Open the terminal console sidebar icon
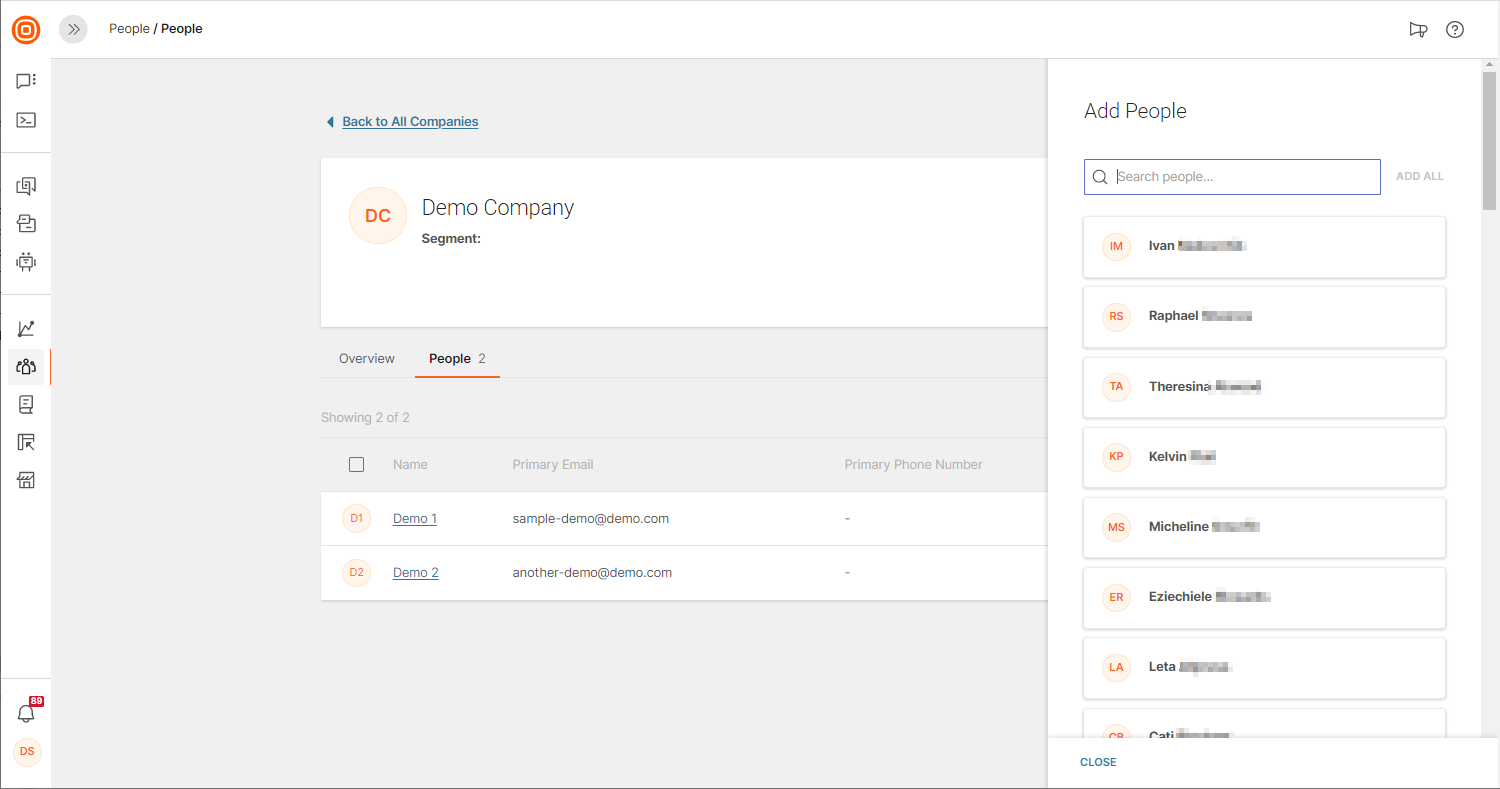The image size is (1500, 789). point(26,120)
